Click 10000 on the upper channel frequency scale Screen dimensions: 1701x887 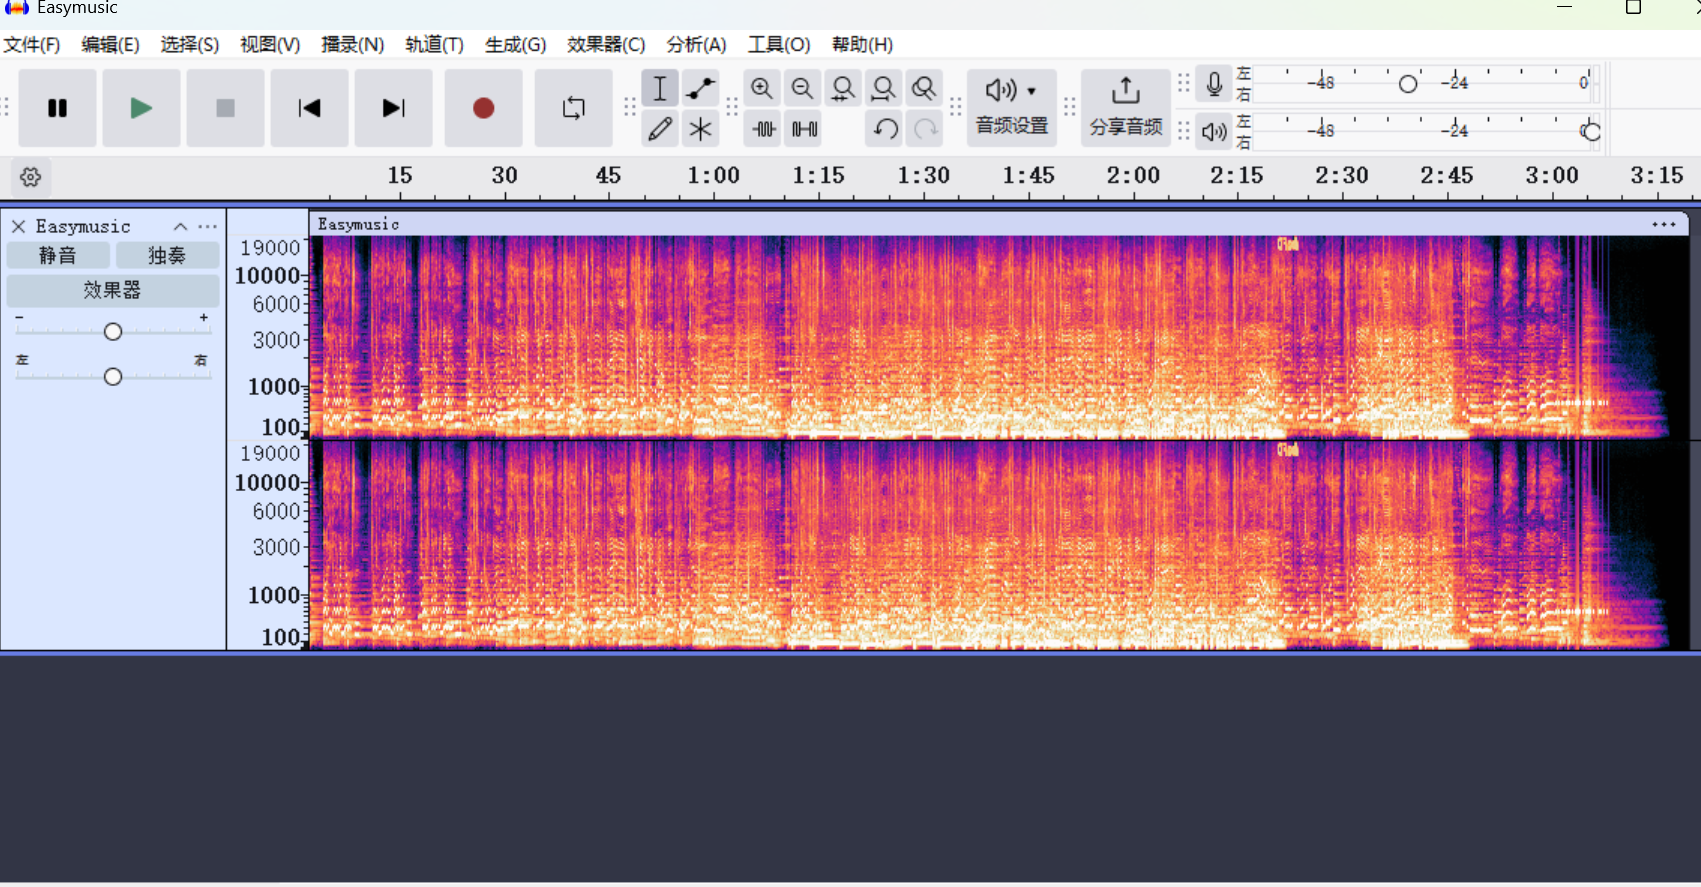pos(267,276)
